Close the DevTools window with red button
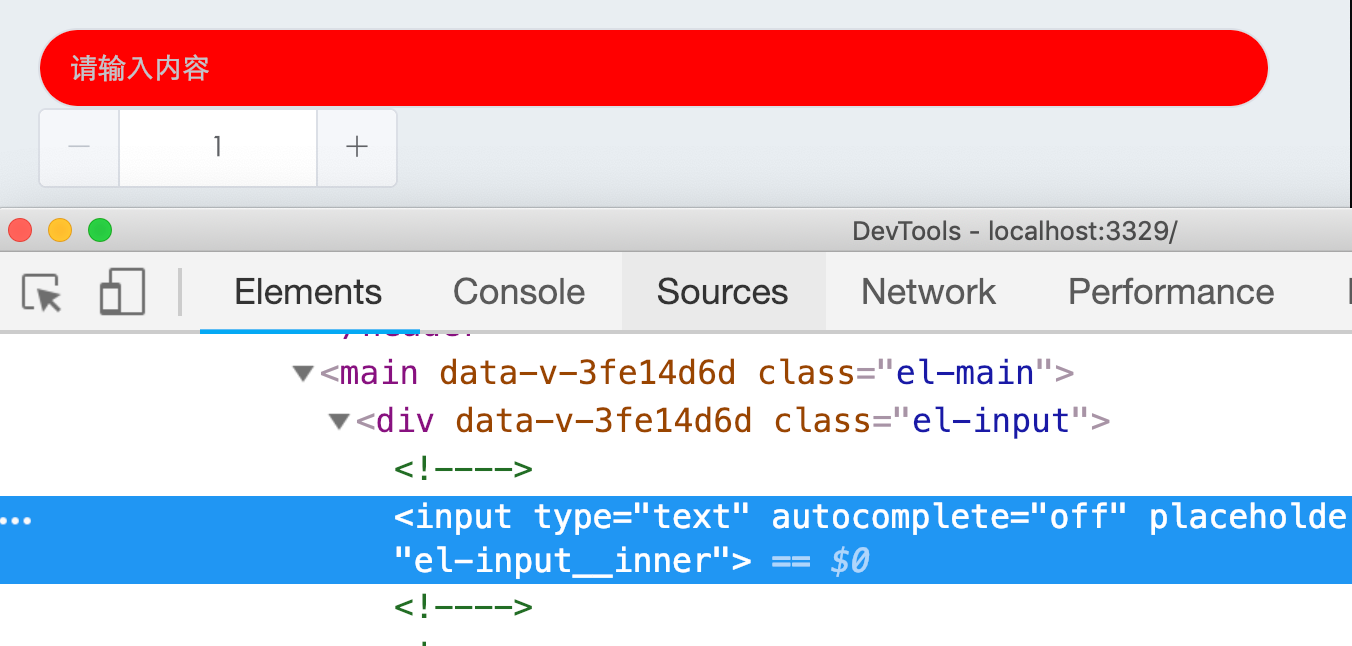1352x646 pixels. pyautogui.click(x=20, y=231)
